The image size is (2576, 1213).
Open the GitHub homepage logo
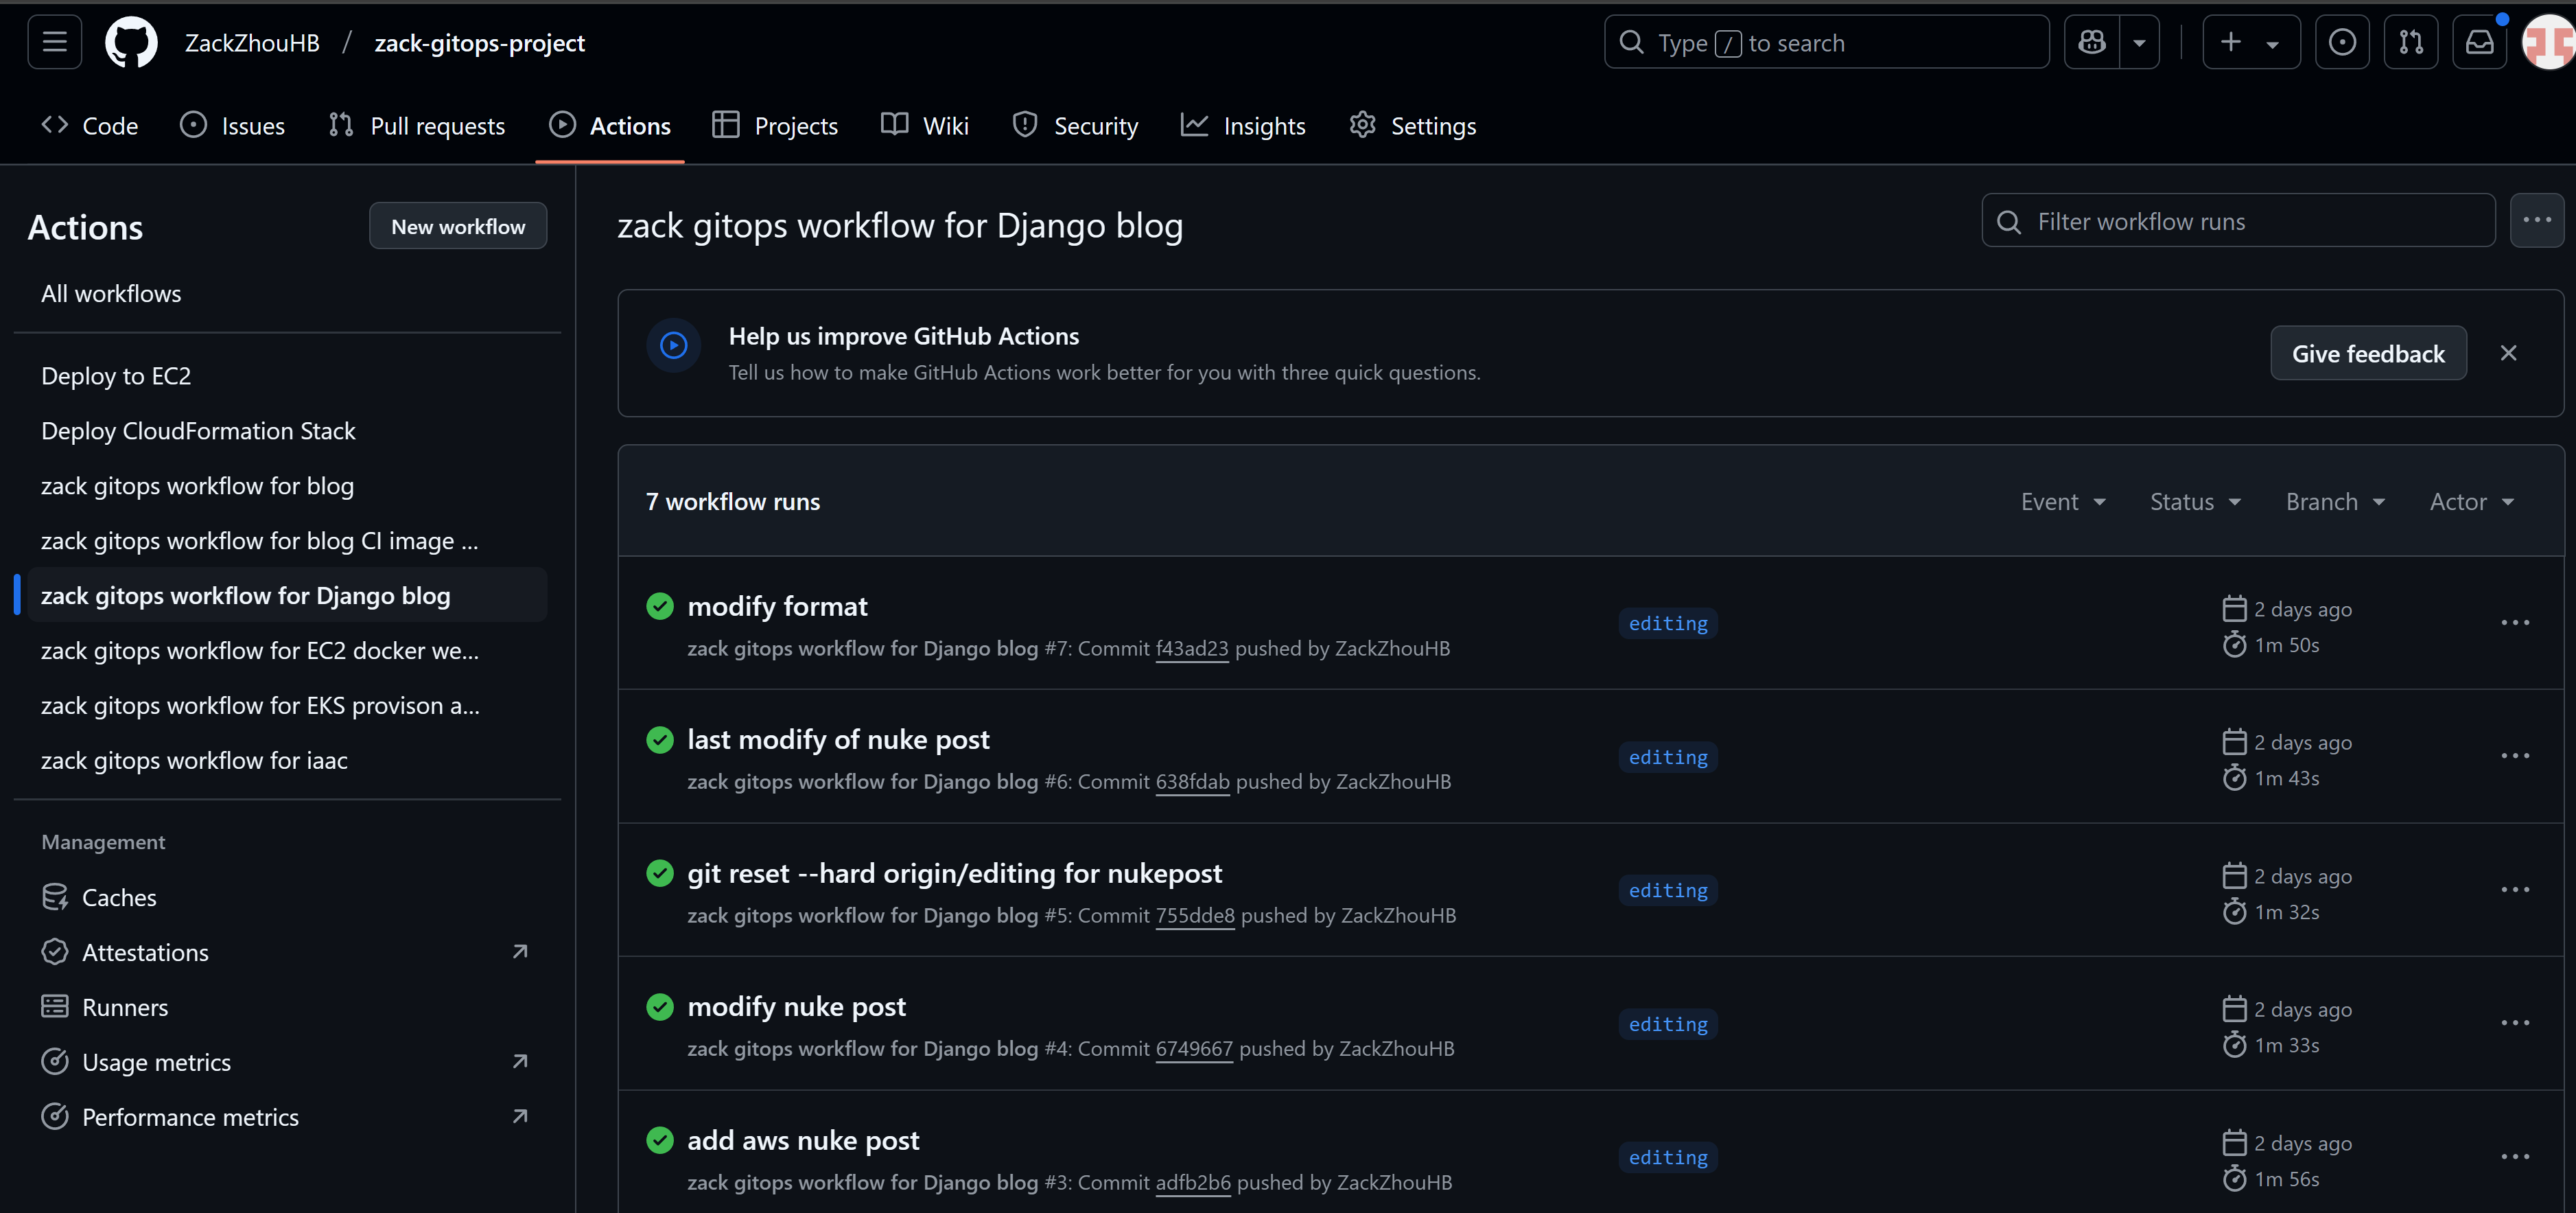pos(131,43)
